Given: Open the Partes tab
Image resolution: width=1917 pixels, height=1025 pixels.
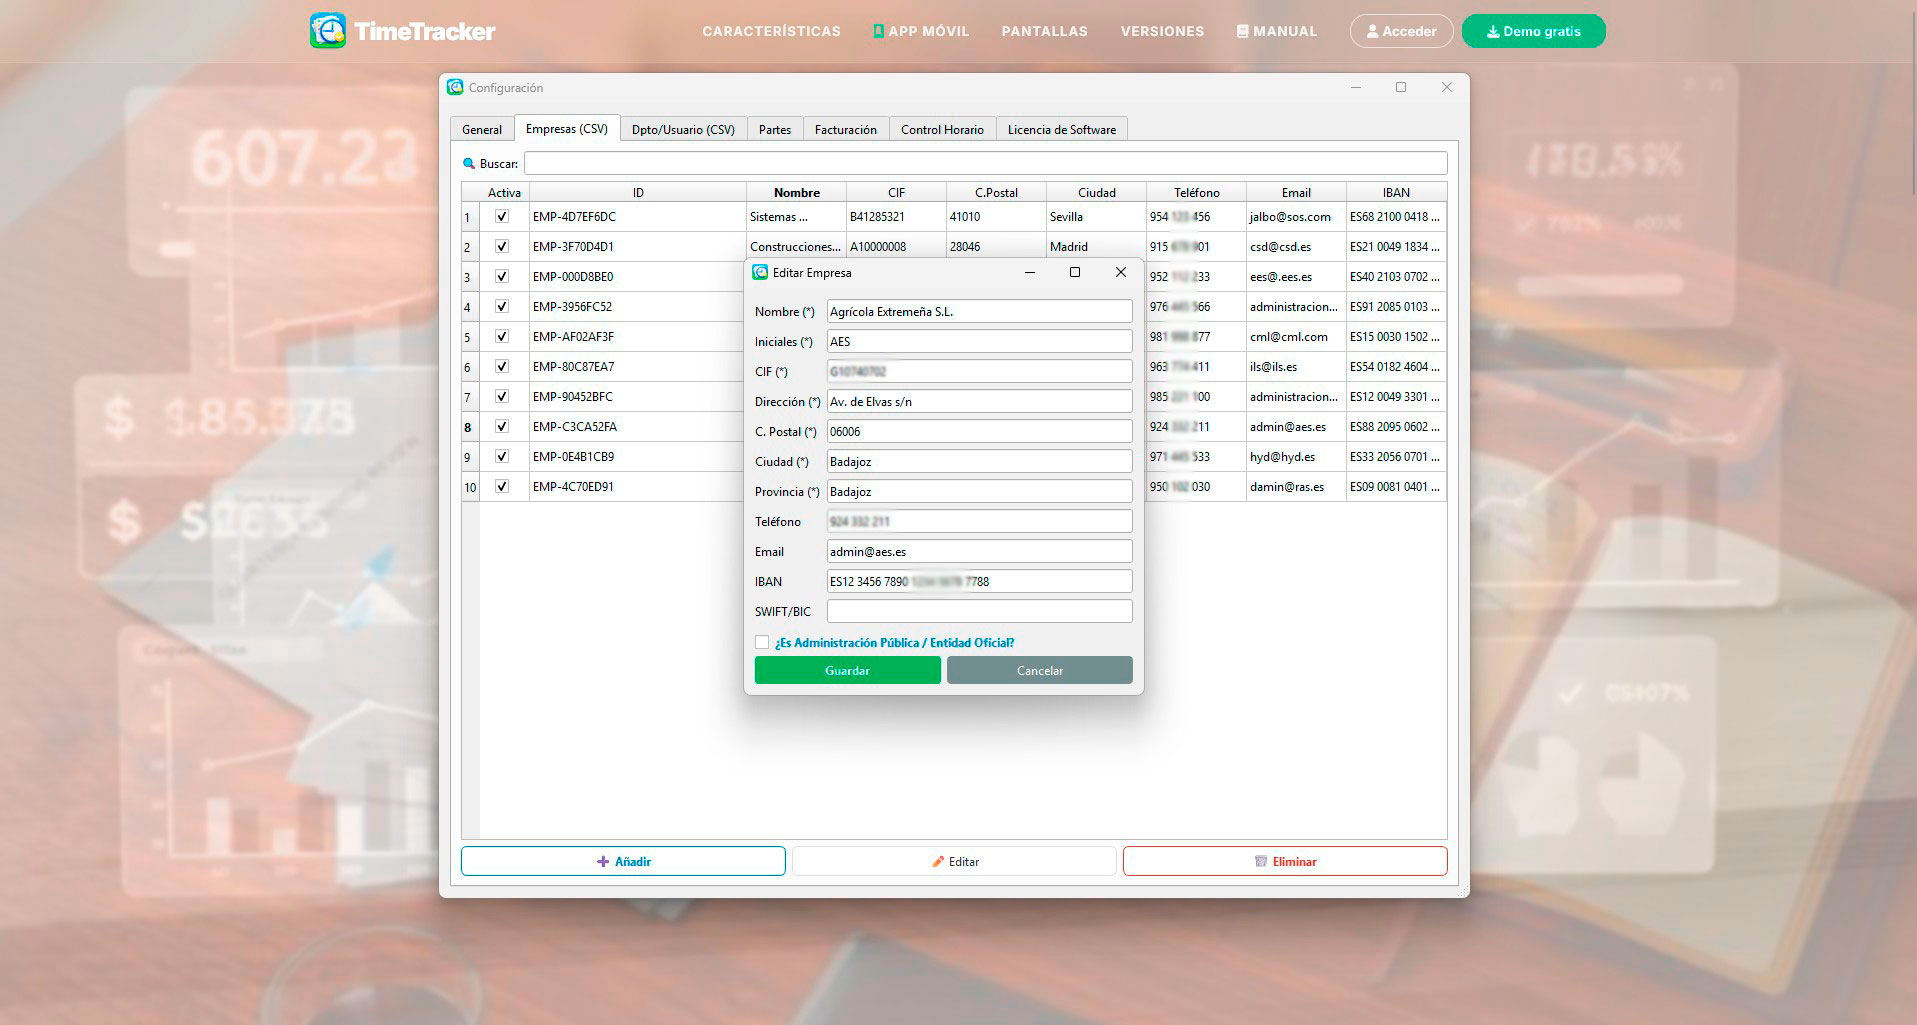Looking at the screenshot, I should 775,129.
